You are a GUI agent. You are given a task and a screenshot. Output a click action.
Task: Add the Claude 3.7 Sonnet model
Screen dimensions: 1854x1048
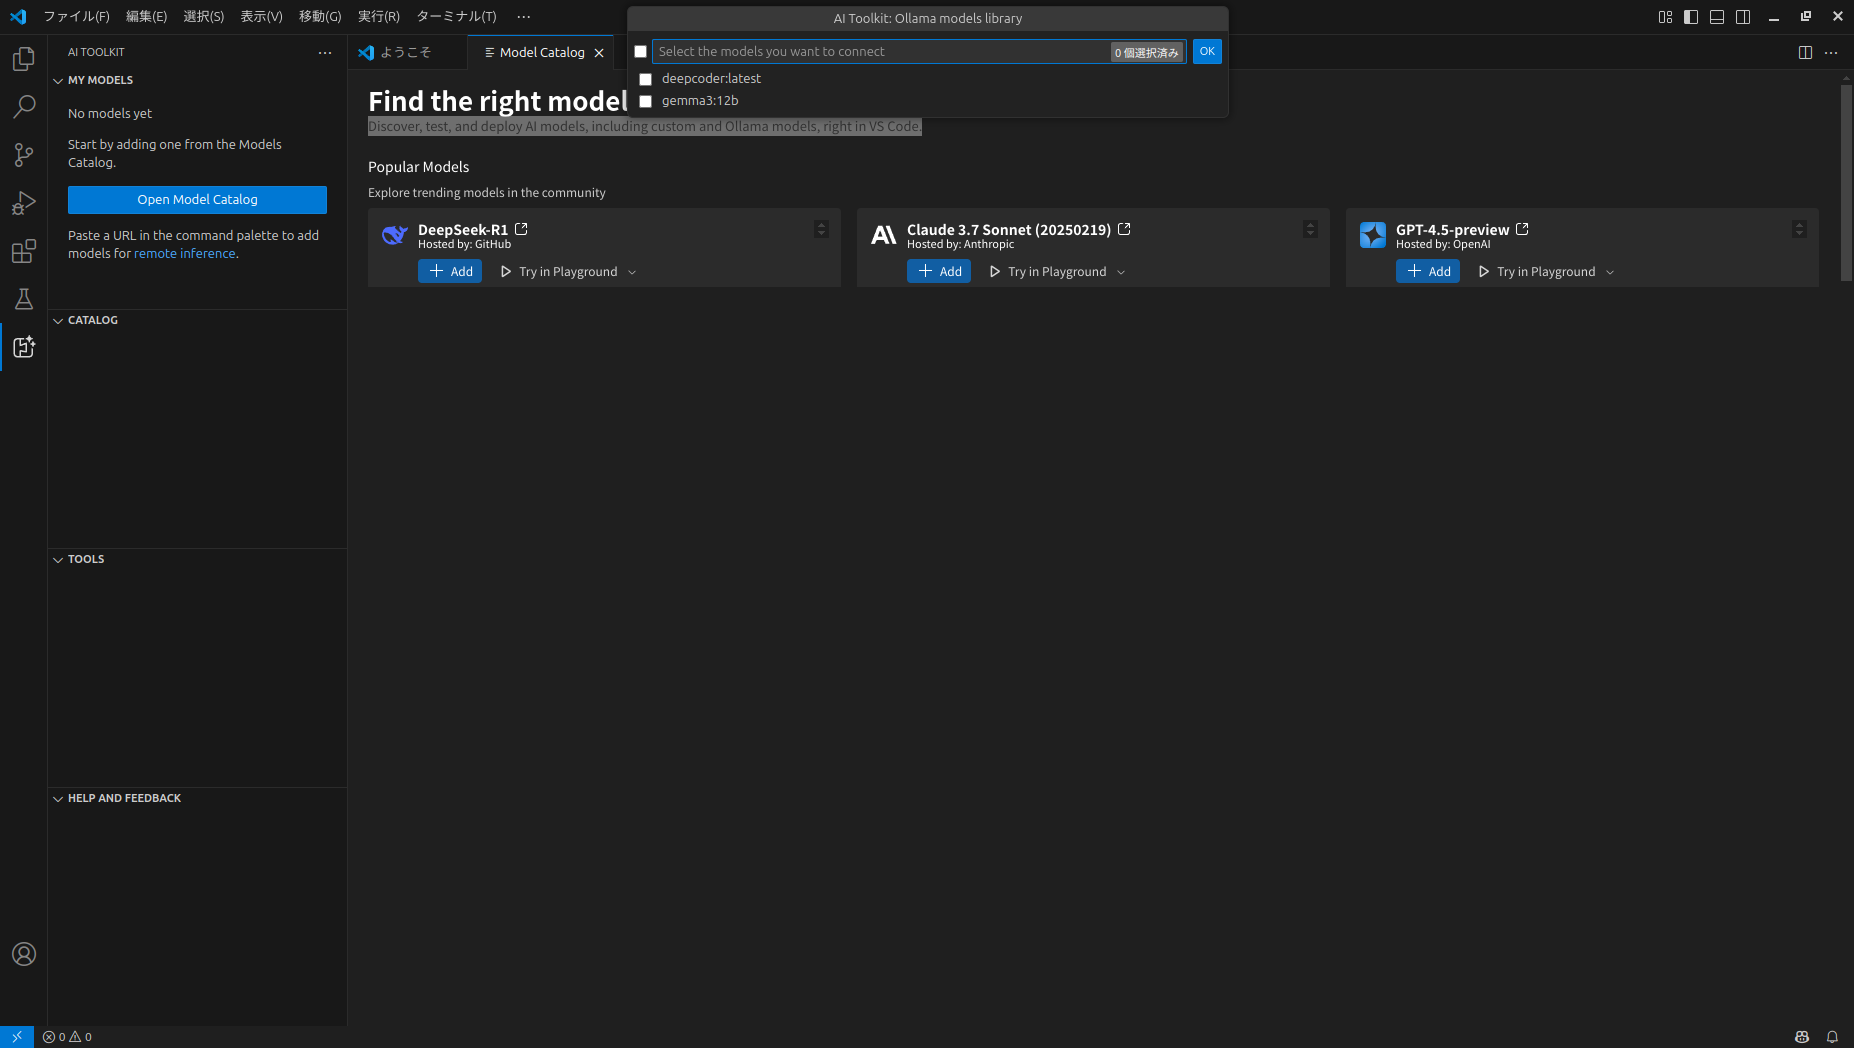coord(939,272)
